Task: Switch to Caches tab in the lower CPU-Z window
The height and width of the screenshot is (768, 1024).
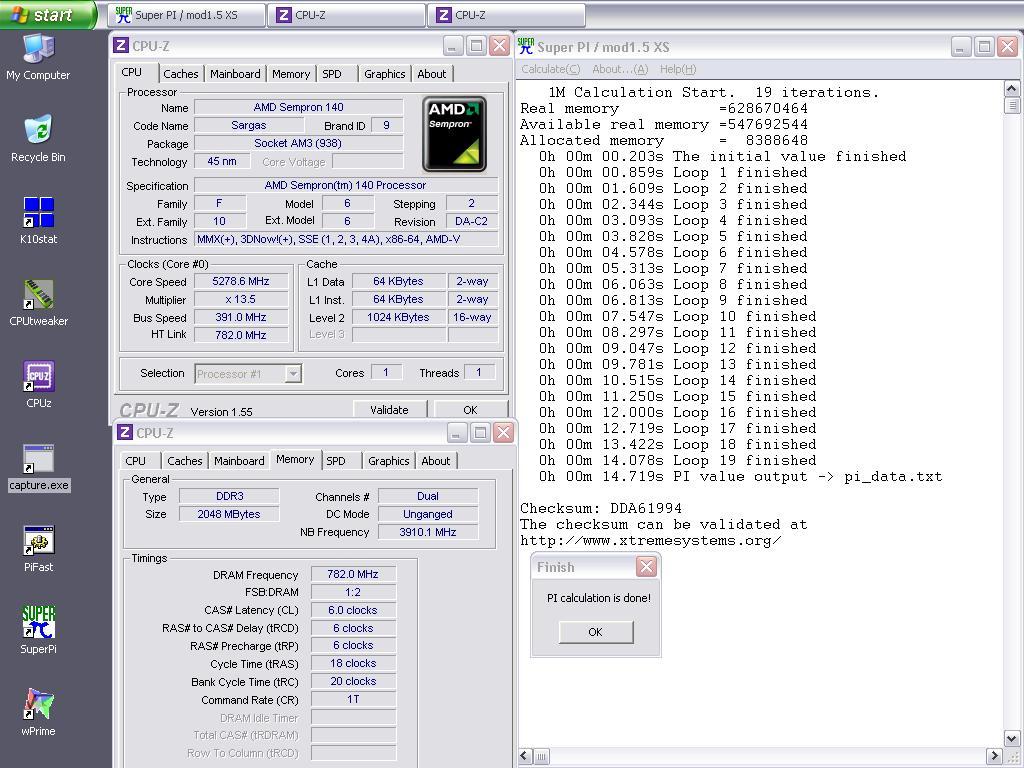Action: (185, 460)
